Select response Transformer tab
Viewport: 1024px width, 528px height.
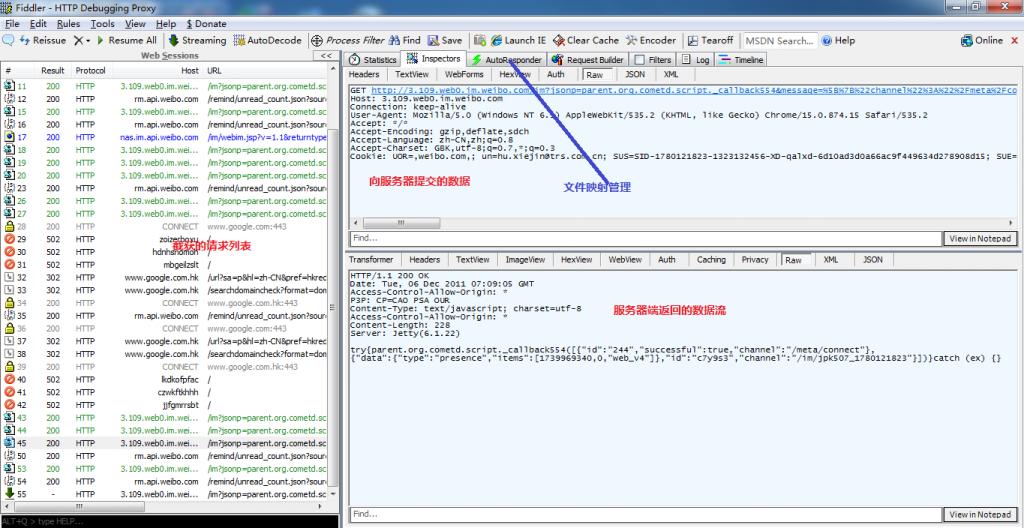click(371, 259)
